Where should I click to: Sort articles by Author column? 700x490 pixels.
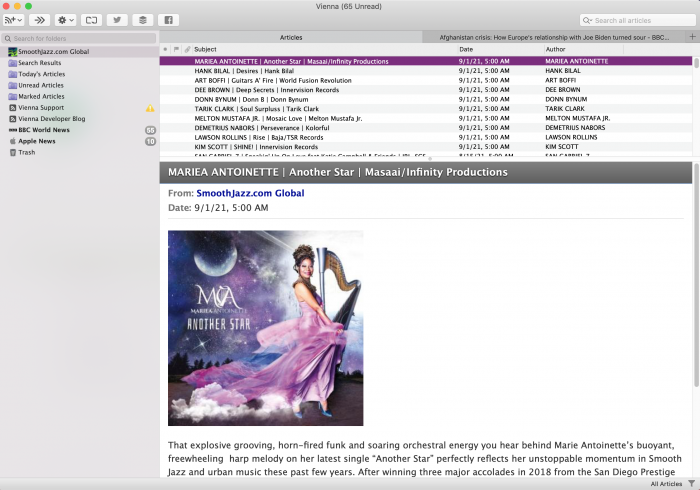click(x=583, y=50)
